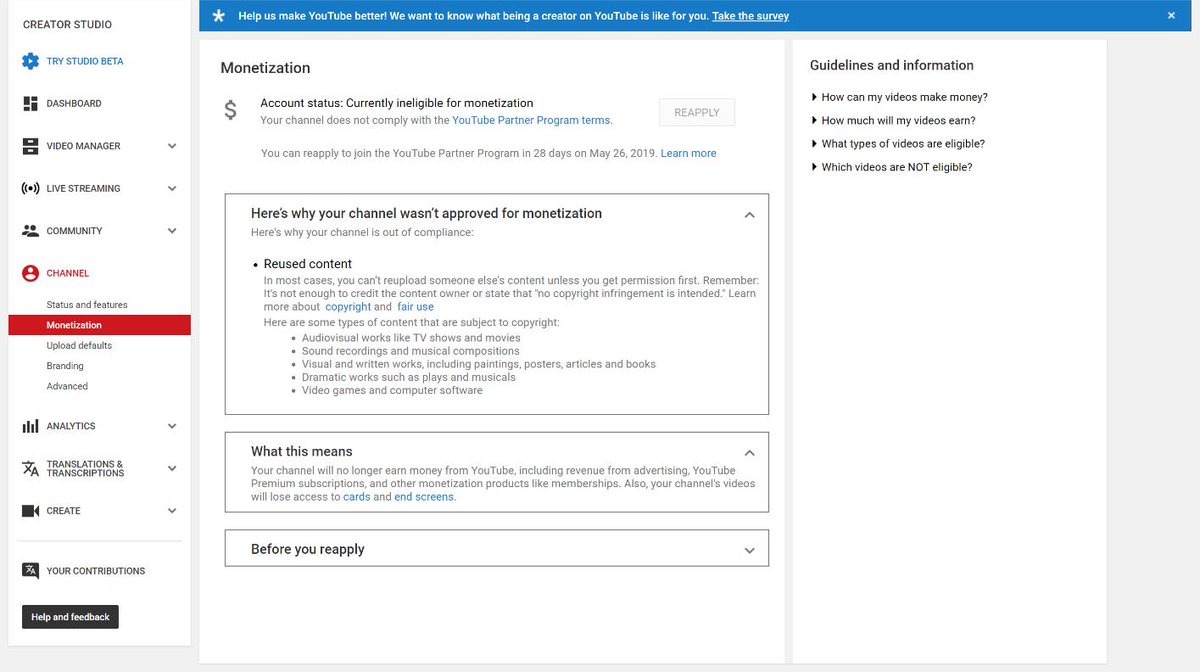Expand the Video Manager menu chevron
Viewport: 1200px width, 672px height.
coord(172,146)
